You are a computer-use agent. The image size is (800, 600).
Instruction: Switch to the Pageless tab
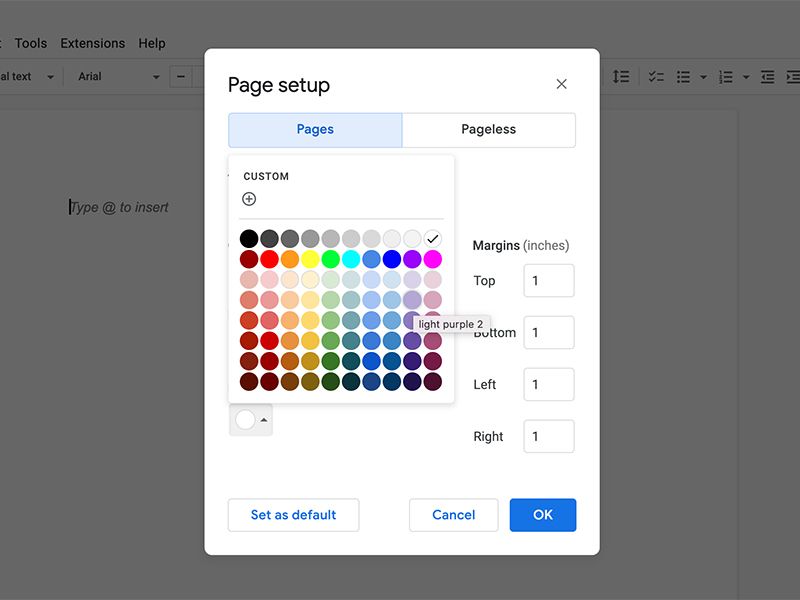pos(489,129)
